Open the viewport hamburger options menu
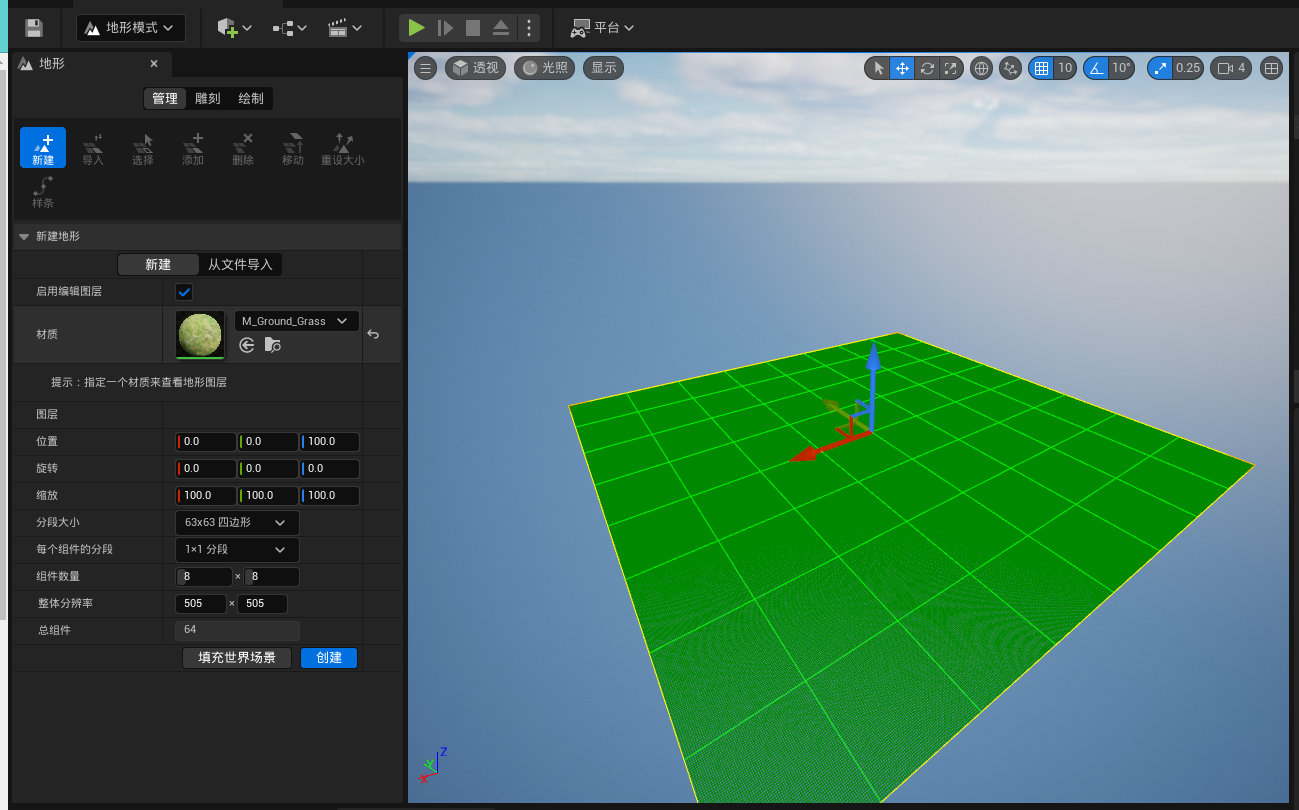This screenshot has width=1299, height=810. 426,68
